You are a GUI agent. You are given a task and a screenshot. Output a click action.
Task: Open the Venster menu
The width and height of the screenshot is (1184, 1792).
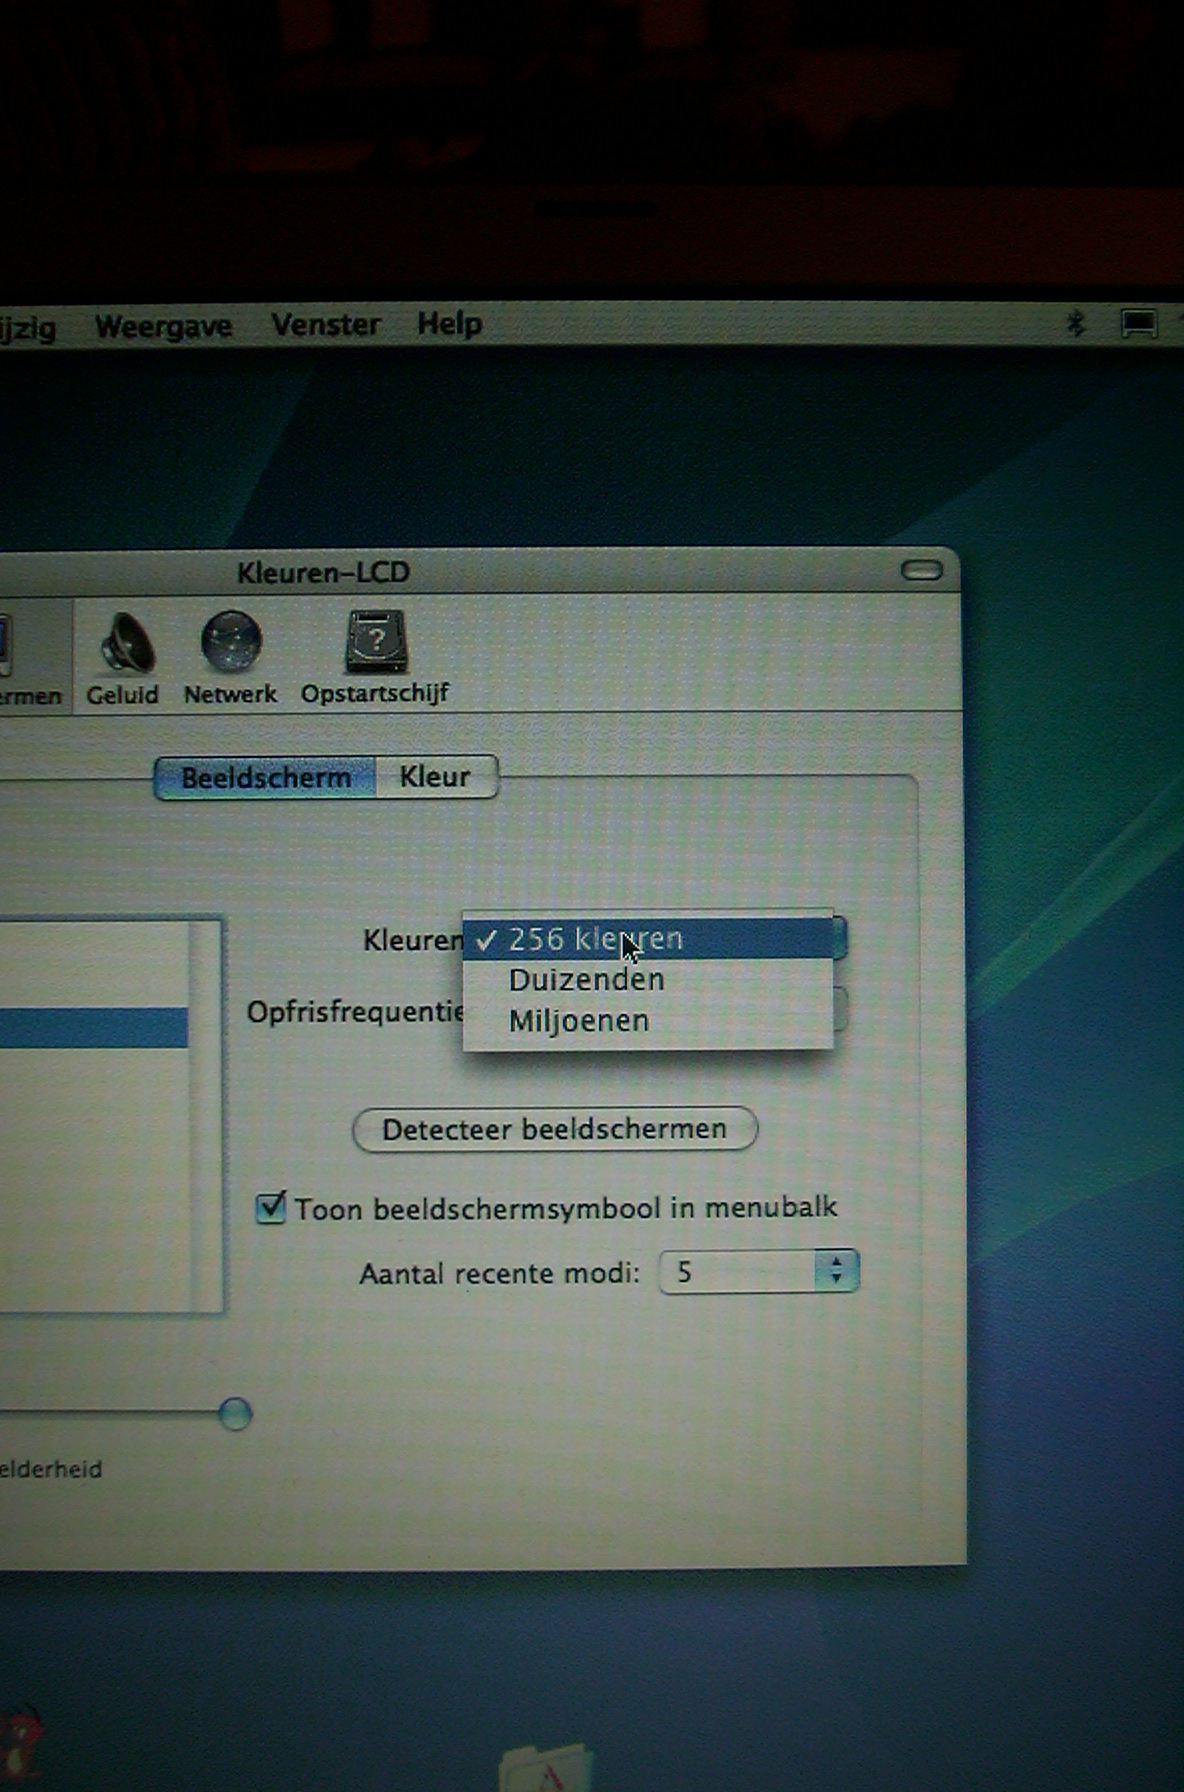point(325,325)
